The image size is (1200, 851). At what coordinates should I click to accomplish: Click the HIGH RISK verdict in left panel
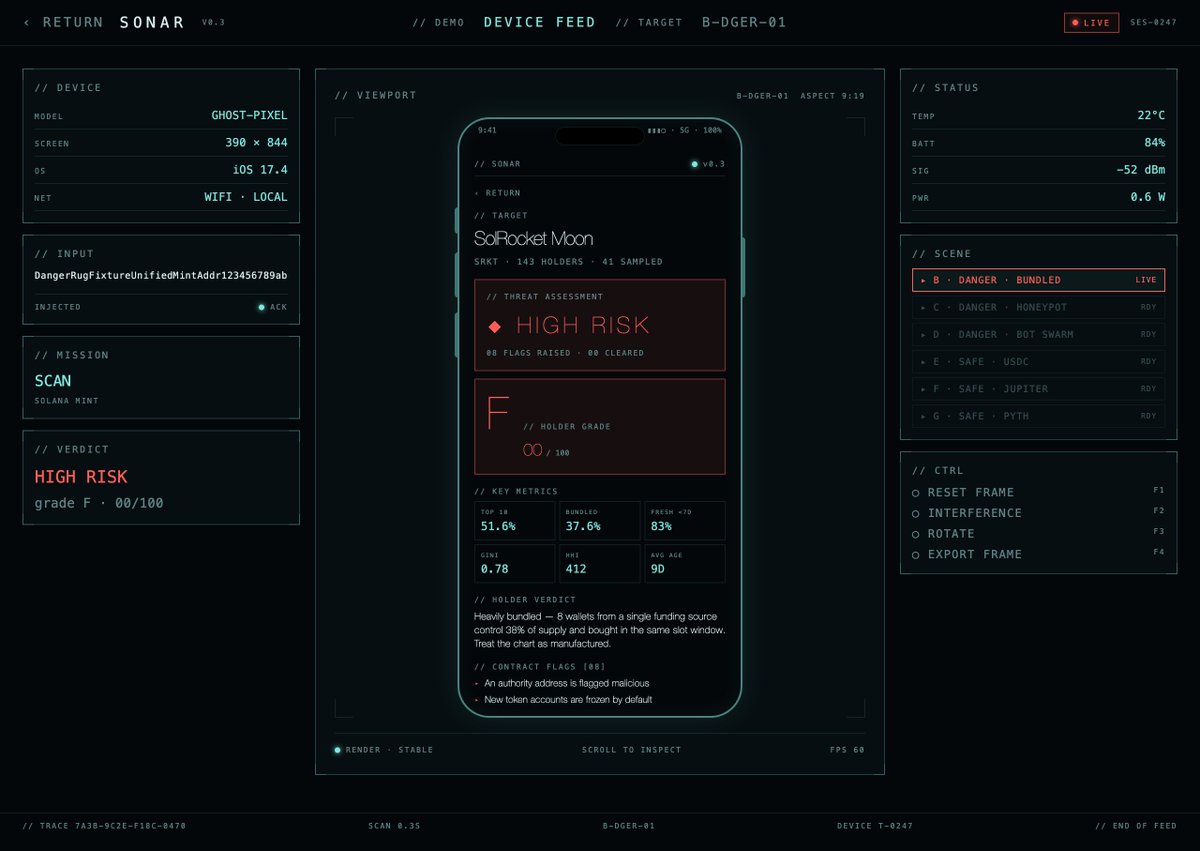point(81,477)
